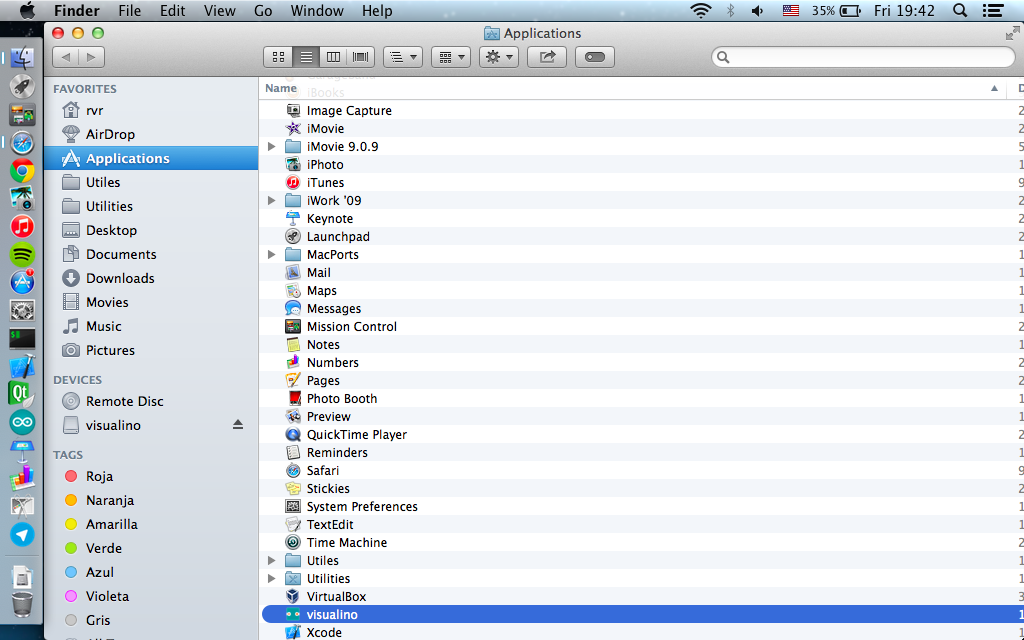Open Notification Center icon

993,10
